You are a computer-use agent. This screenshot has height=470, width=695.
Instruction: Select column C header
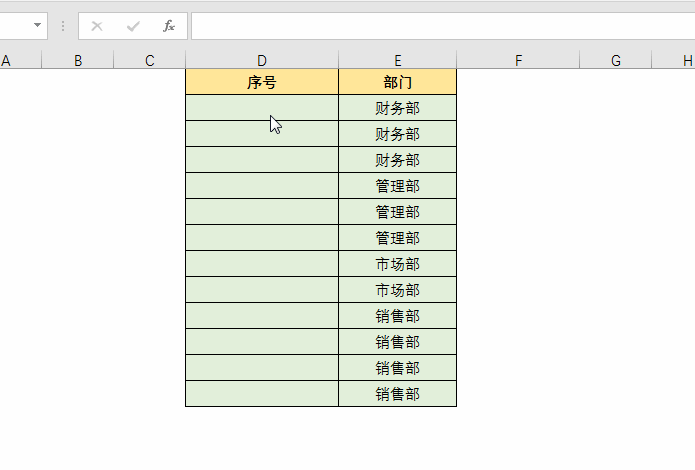[149, 60]
